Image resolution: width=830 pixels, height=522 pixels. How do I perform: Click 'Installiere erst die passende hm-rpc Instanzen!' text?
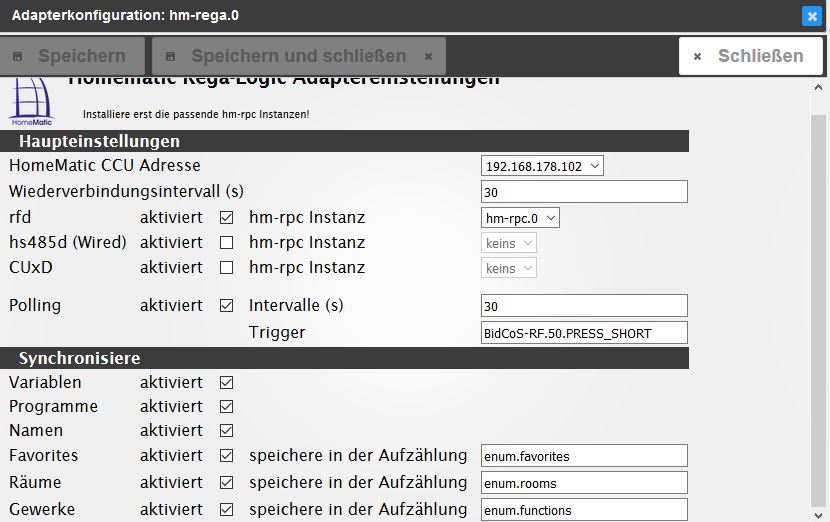[196, 114]
